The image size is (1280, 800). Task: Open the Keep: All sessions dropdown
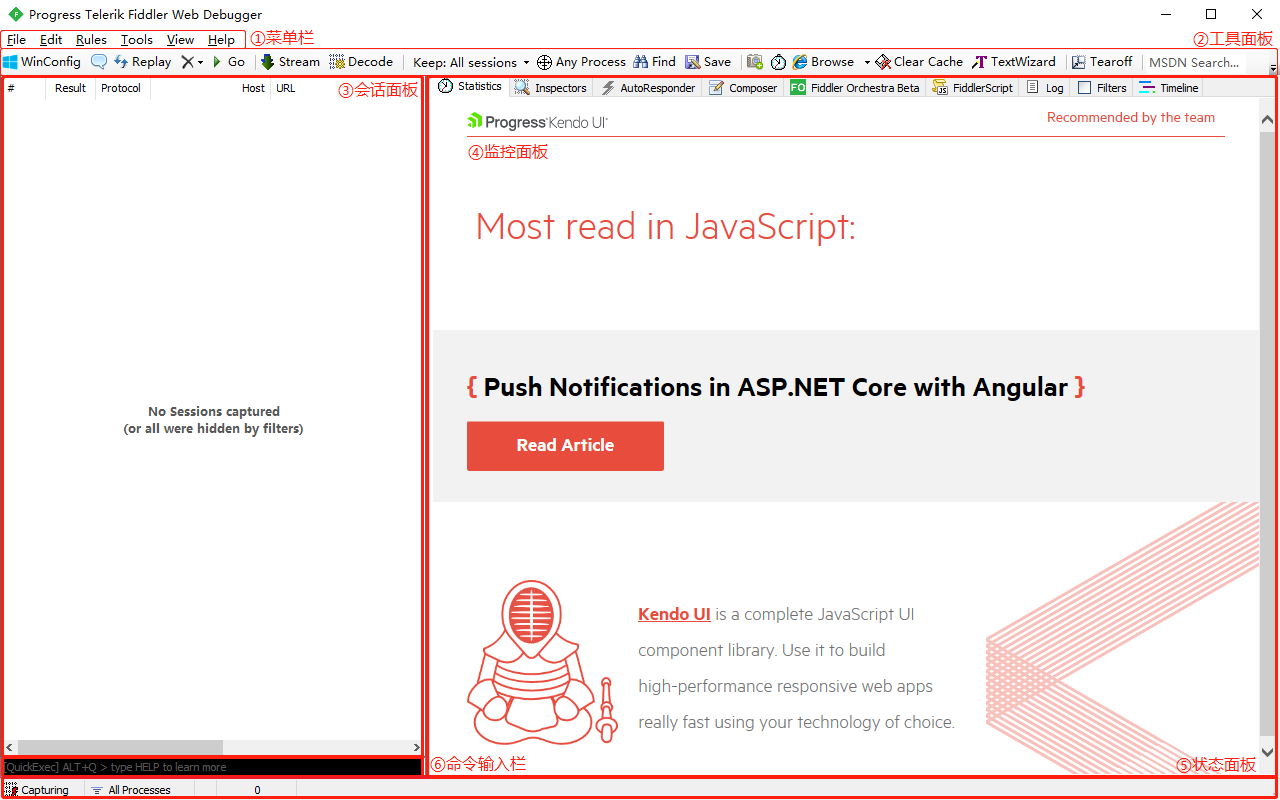471,62
